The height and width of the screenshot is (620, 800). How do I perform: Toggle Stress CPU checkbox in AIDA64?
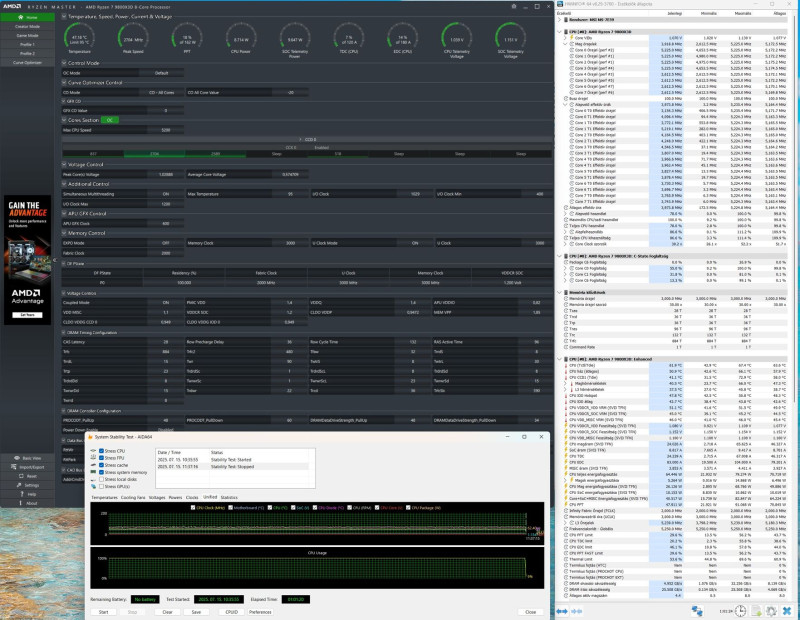pos(102,451)
